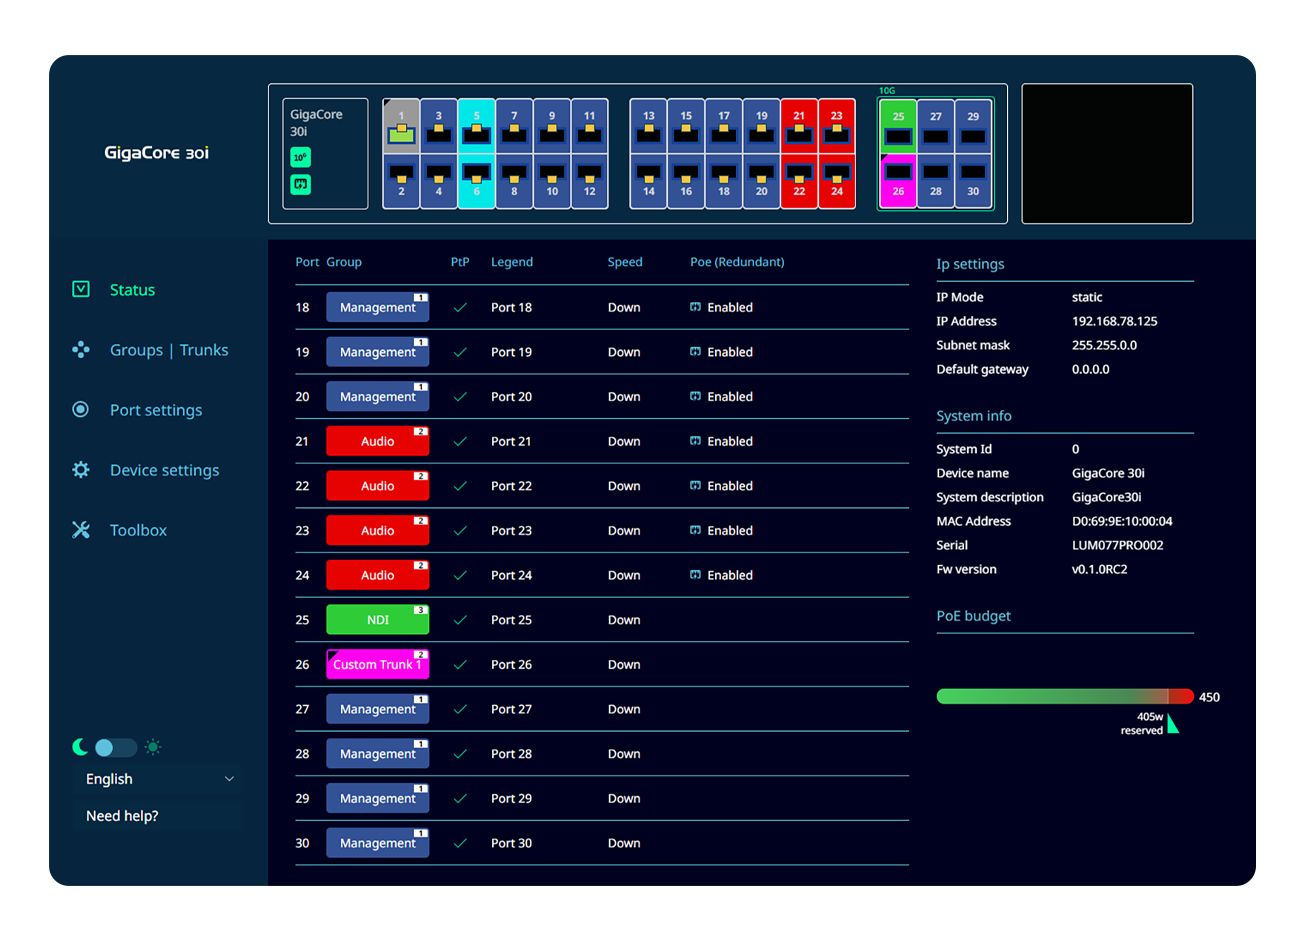Select port 1 in the switch diagram

click(x=401, y=126)
